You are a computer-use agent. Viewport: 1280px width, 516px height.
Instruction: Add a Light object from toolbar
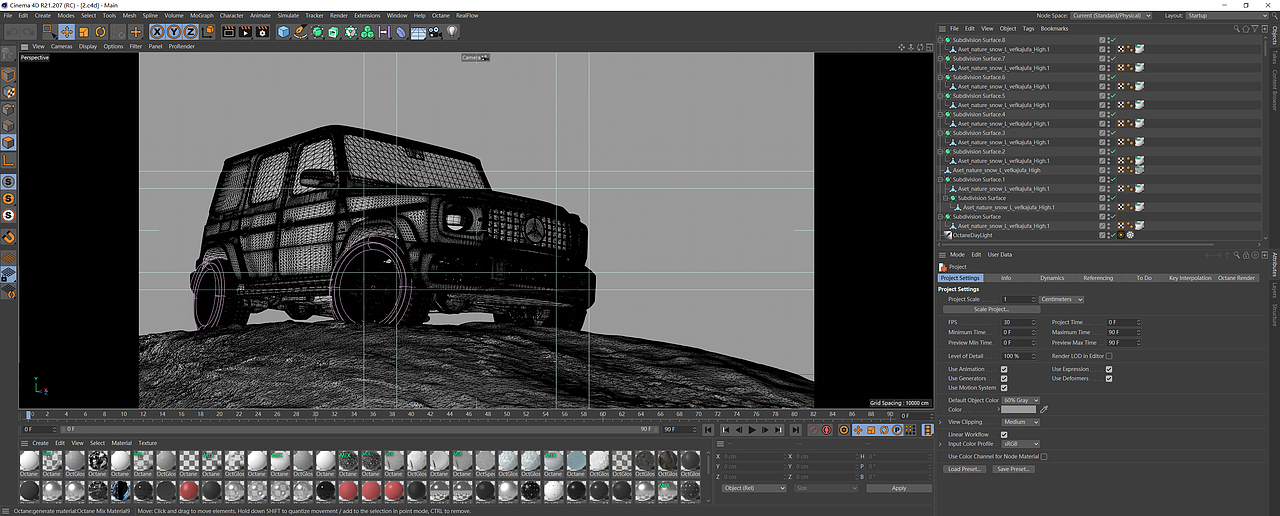[x=452, y=32]
